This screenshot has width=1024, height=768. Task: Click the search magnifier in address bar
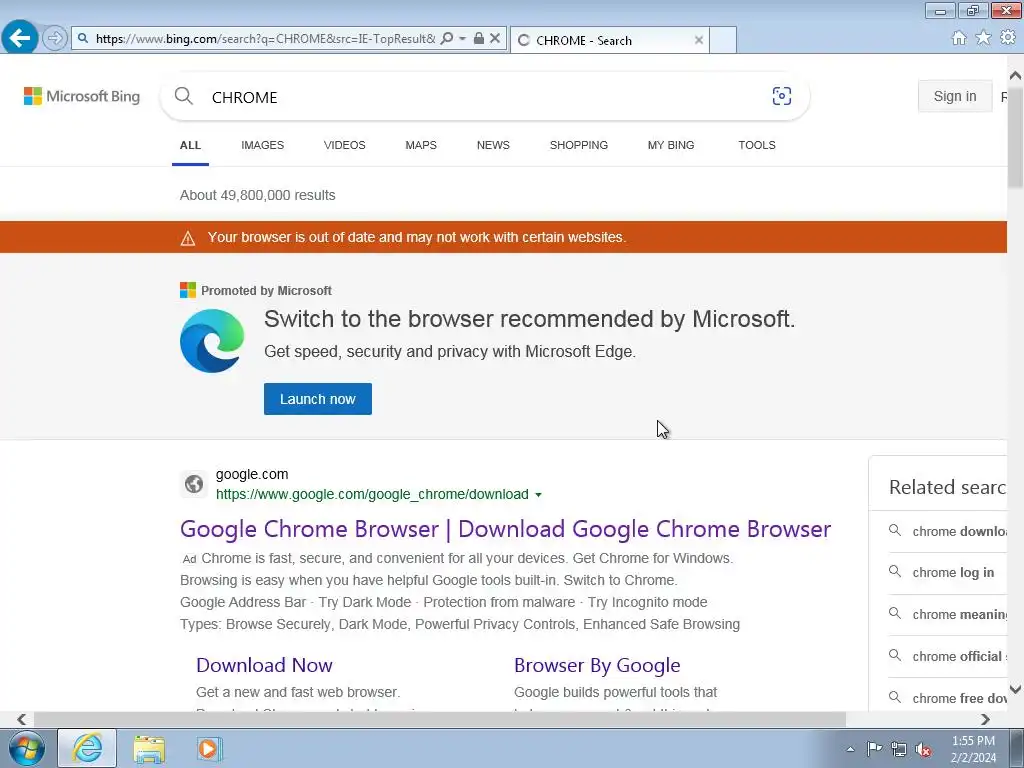[447, 39]
